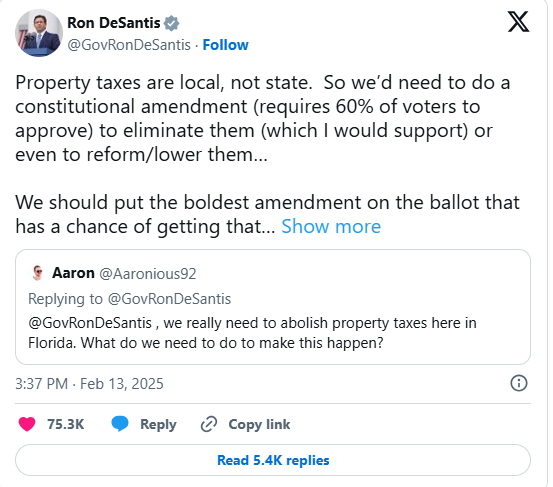The image size is (553, 487).
Task: Click the Reply label
Action: pyautogui.click(x=158, y=424)
